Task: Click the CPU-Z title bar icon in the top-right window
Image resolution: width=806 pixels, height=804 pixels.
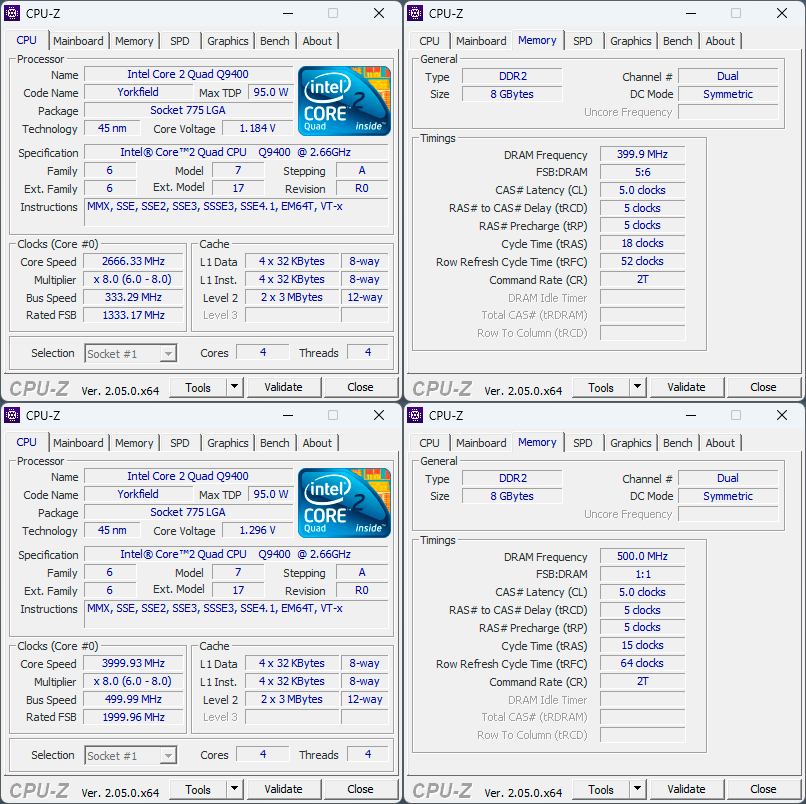Action: (415, 14)
